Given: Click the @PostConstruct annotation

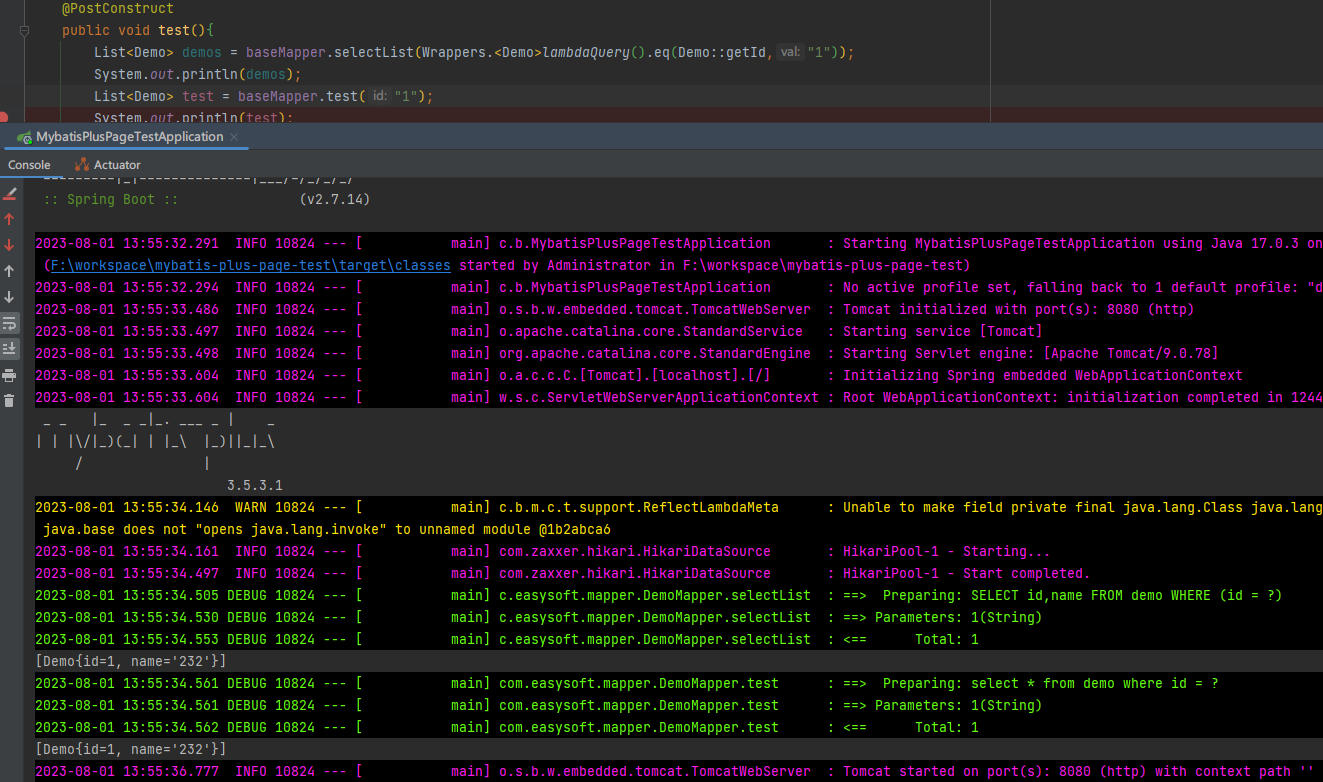Looking at the screenshot, I should (117, 8).
